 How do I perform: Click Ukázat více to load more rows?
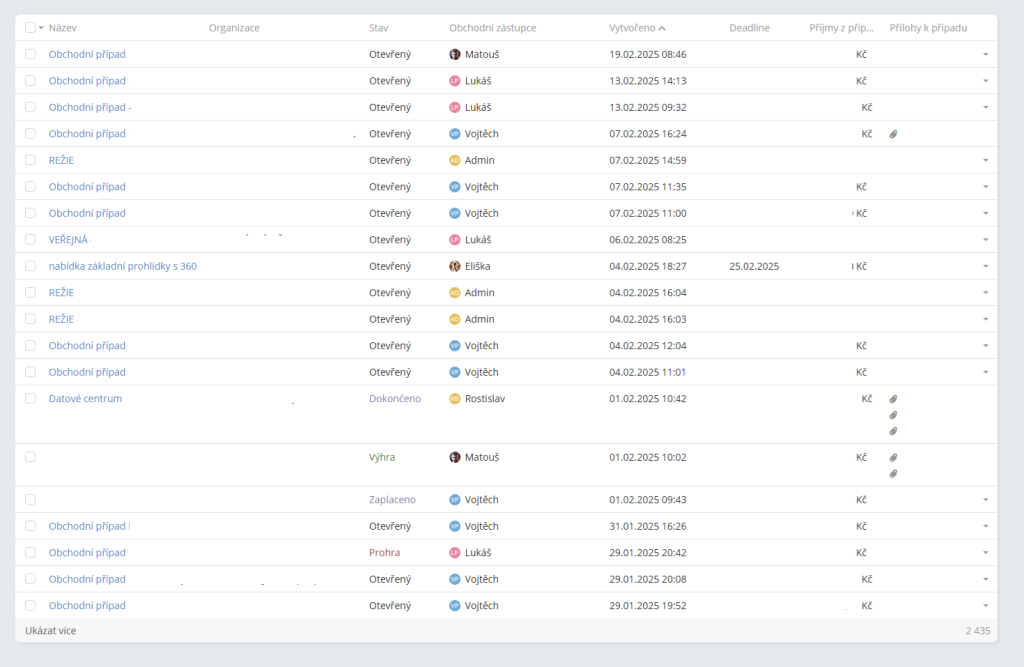click(x=50, y=631)
